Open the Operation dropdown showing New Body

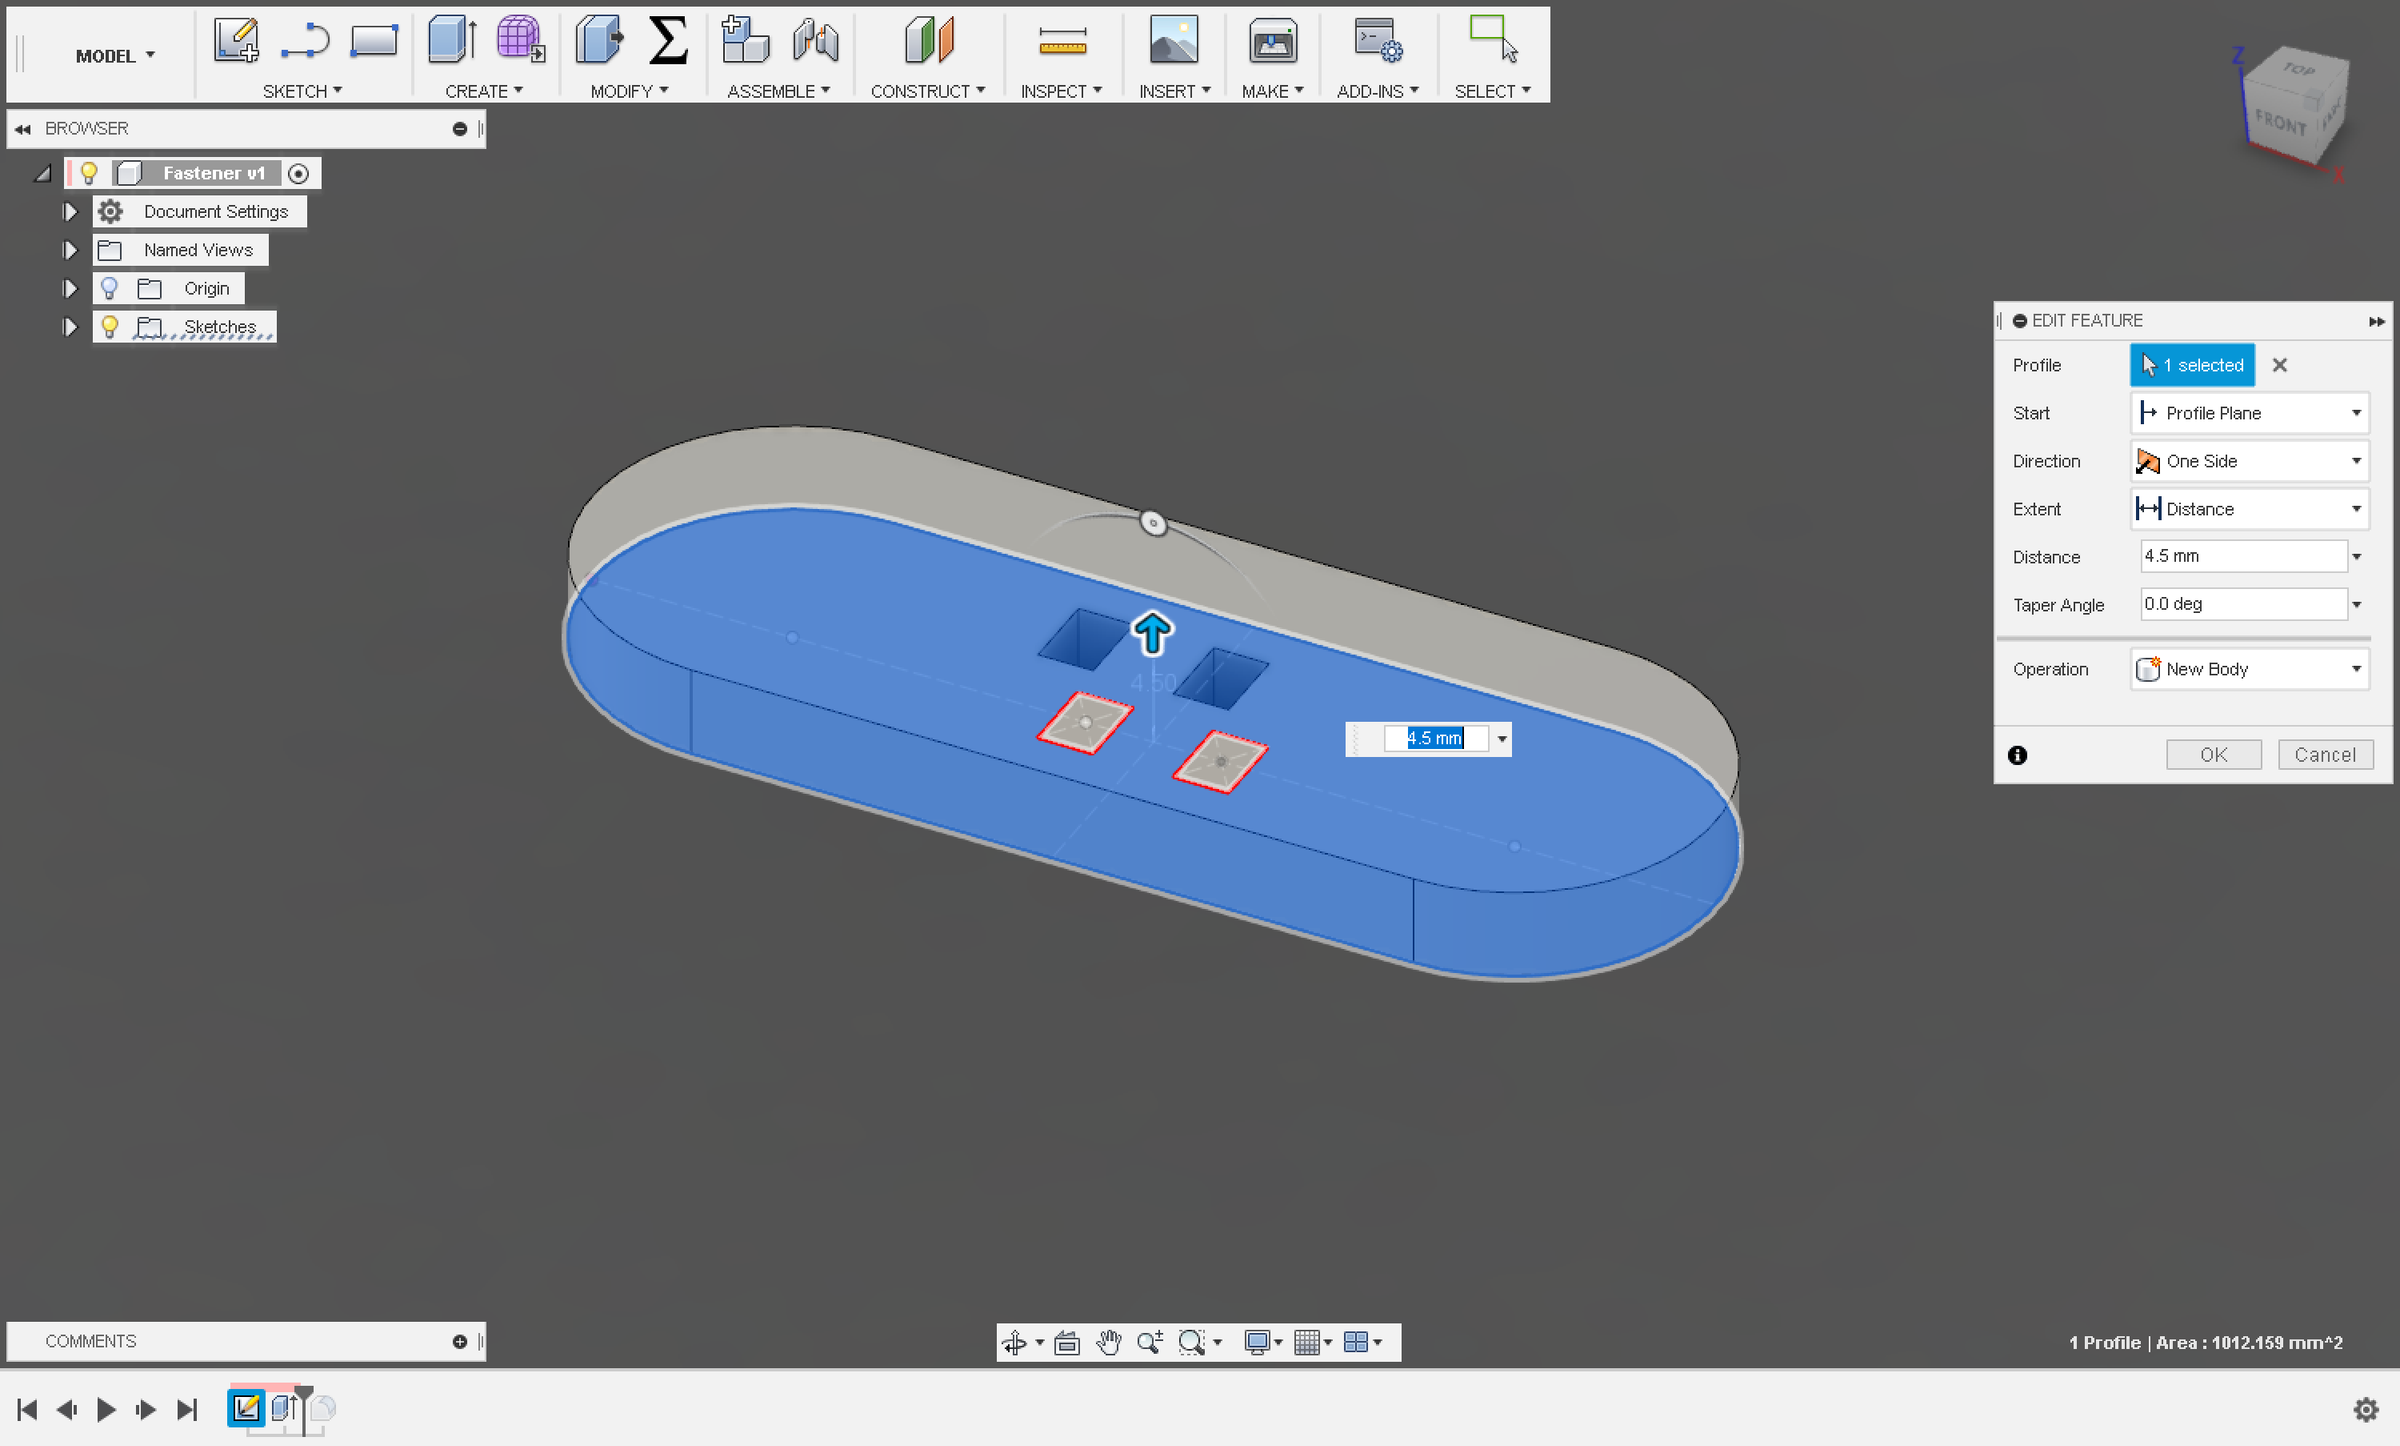2356,668
